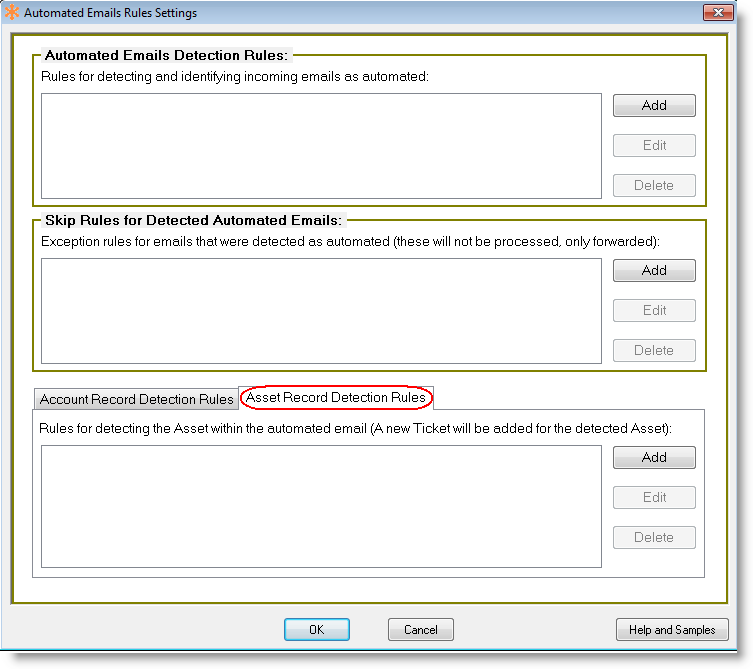Click inside the Asset detection rules list

pos(321,507)
